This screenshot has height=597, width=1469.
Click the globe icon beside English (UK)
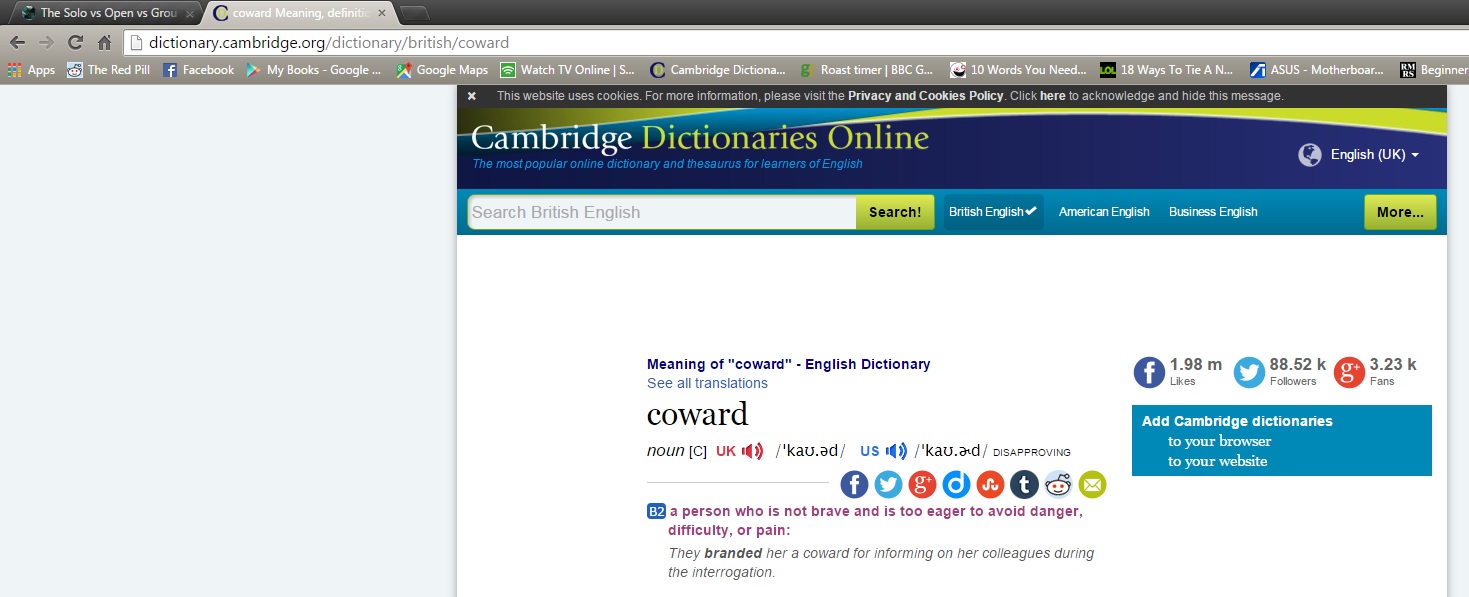pyautogui.click(x=1310, y=155)
